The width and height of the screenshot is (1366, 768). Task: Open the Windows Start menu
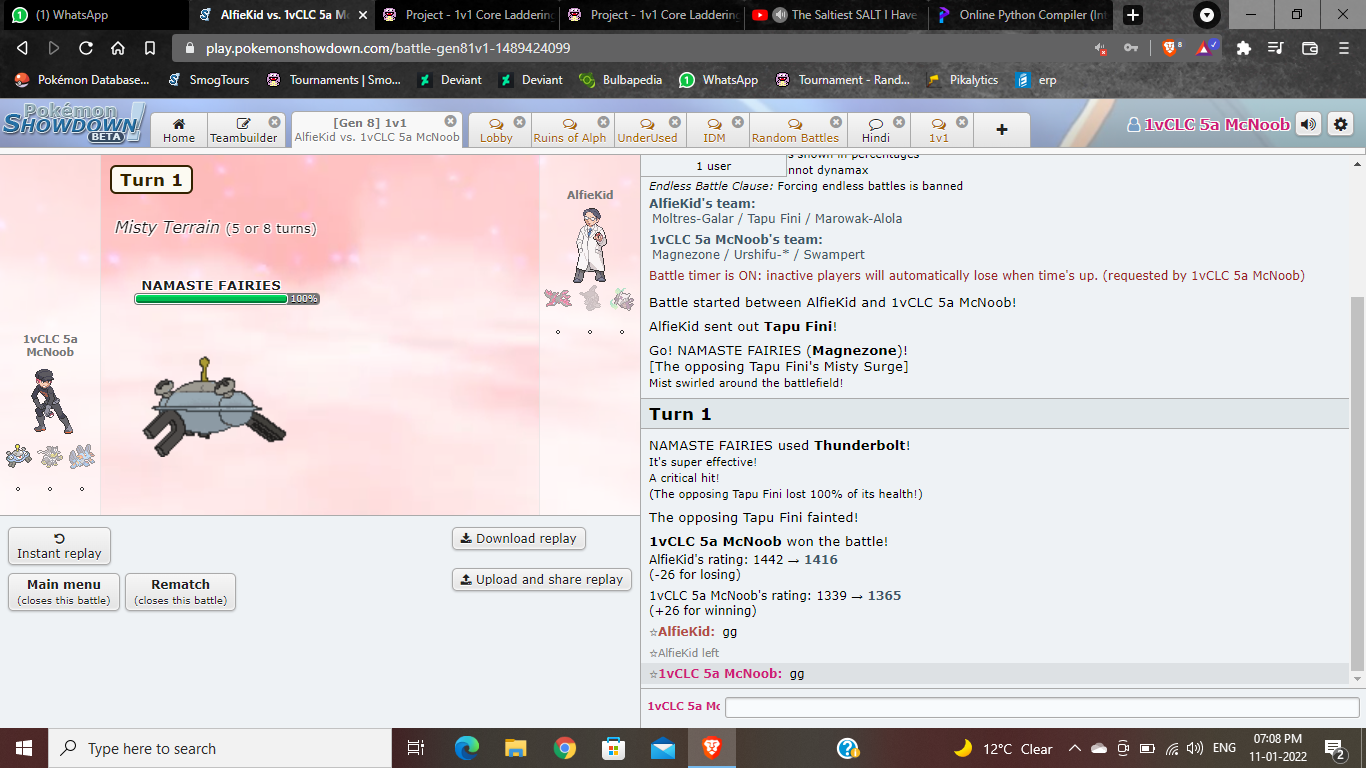24,748
